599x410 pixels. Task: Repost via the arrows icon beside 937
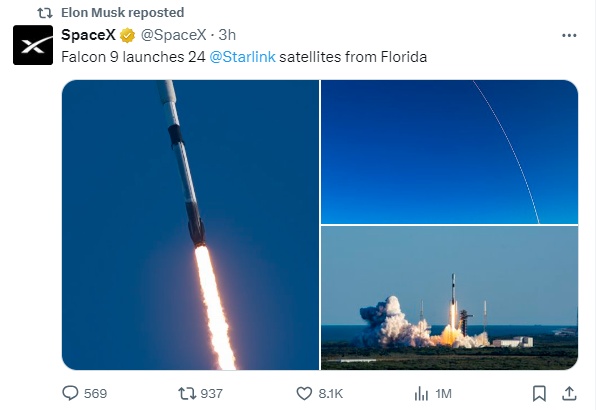pos(187,393)
